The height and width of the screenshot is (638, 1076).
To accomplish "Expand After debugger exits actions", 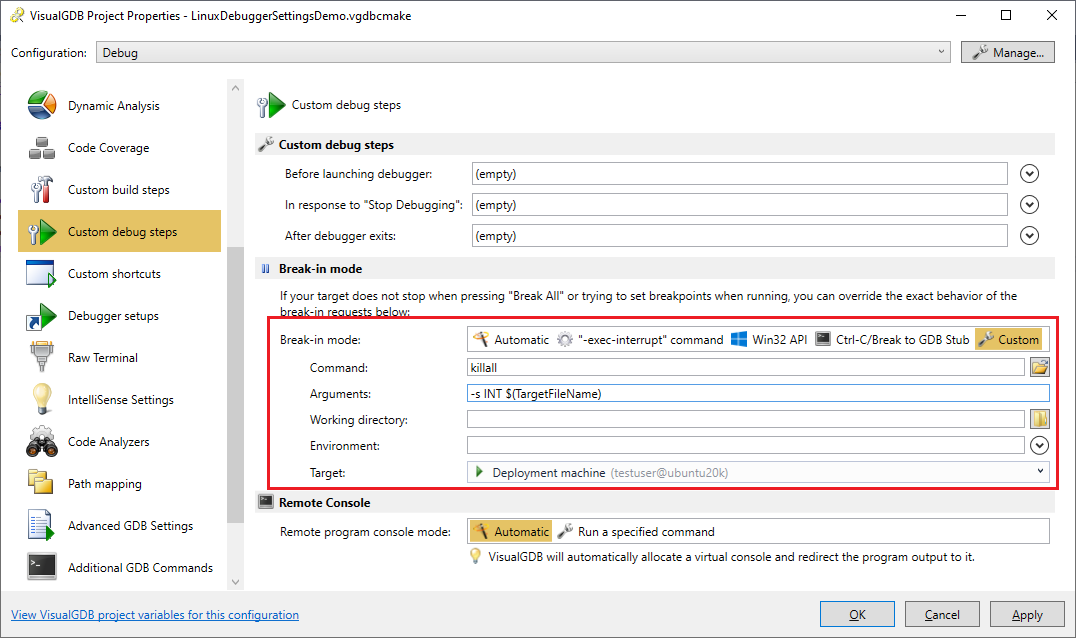I will (x=1029, y=235).
